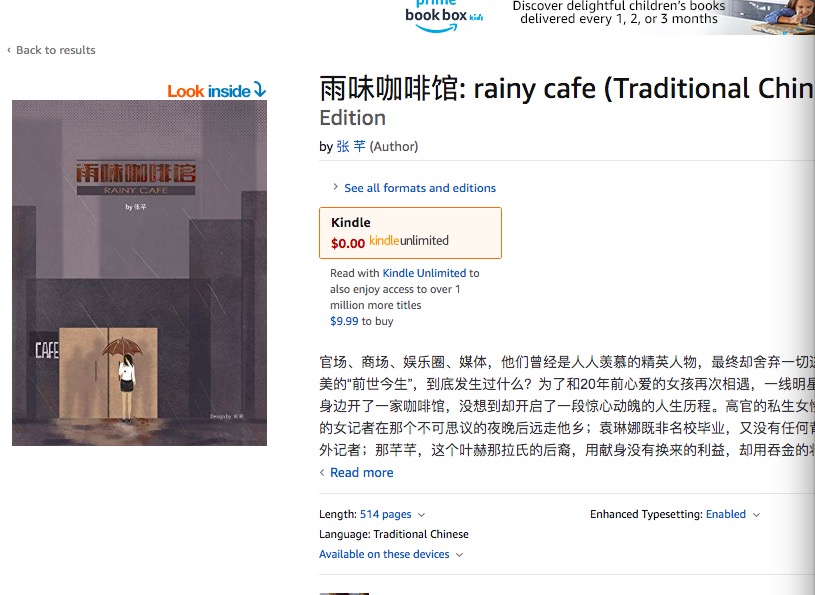Expand Available on these devices chevron
Viewport: 815px width, 595px height.
pos(459,555)
